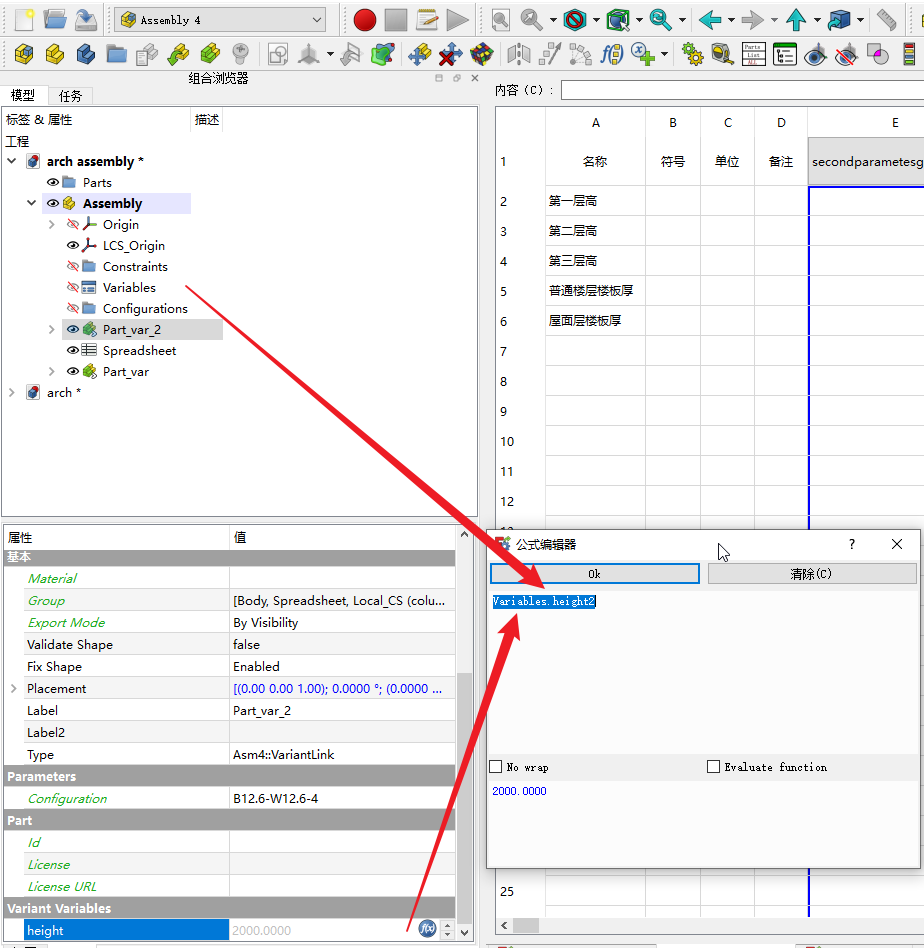Check the Evaluate function checkbox
Image resolution: width=924 pixels, height=948 pixels.
point(713,767)
